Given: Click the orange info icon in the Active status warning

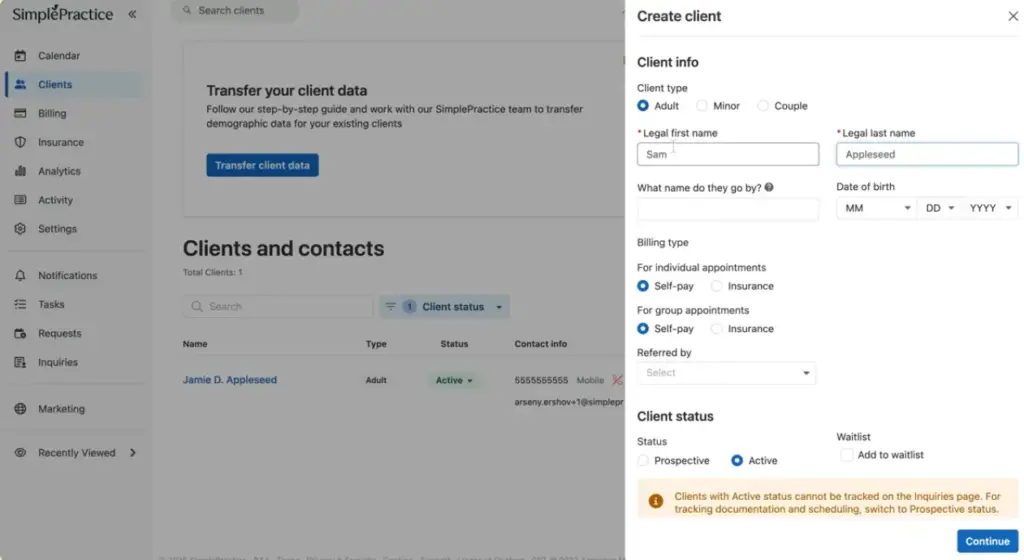Looking at the screenshot, I should pos(656,501).
